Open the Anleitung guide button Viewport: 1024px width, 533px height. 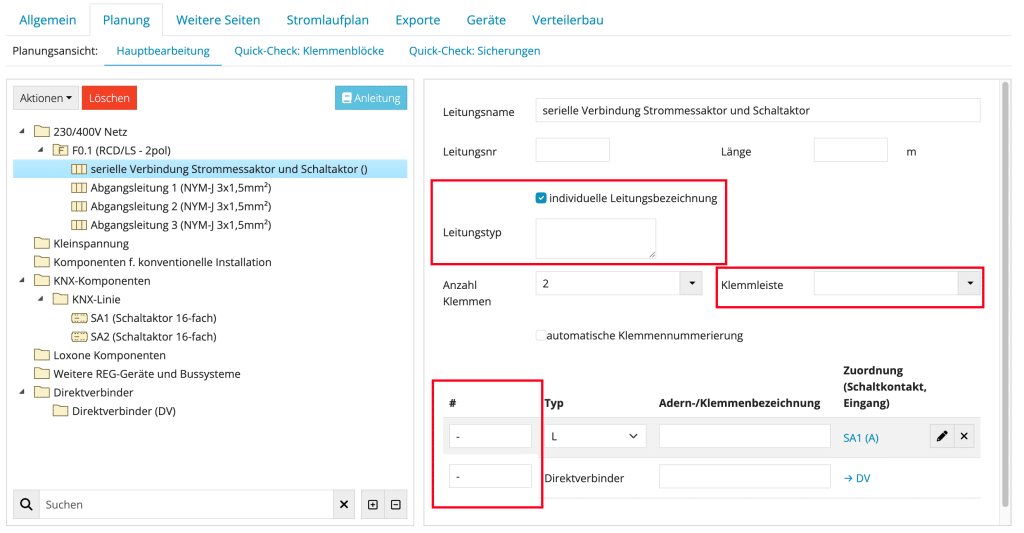pos(371,98)
